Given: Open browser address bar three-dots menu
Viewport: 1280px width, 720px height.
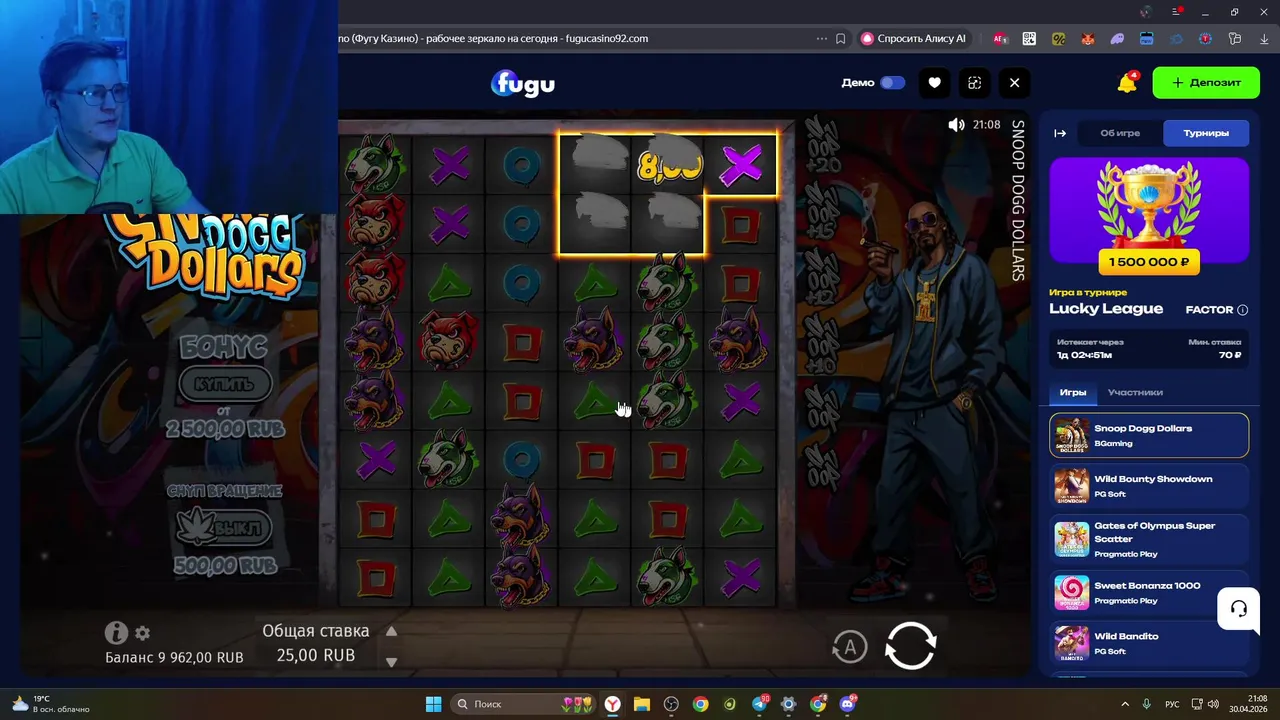Looking at the screenshot, I should (822, 39).
